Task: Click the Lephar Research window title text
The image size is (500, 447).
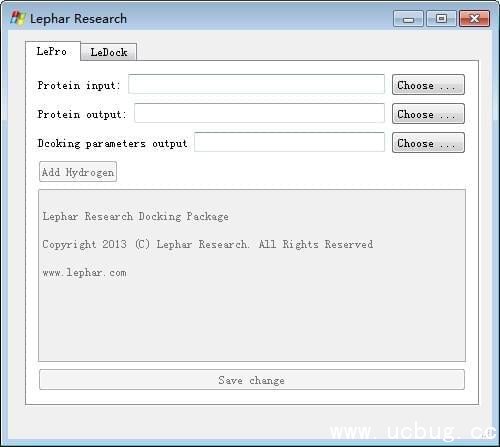Action: [78, 19]
